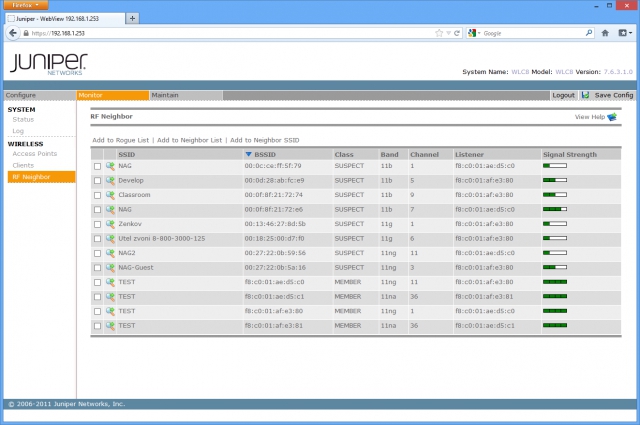The image size is (640, 425).
Task: Open details icon for Classroom row
Action: [110, 195]
